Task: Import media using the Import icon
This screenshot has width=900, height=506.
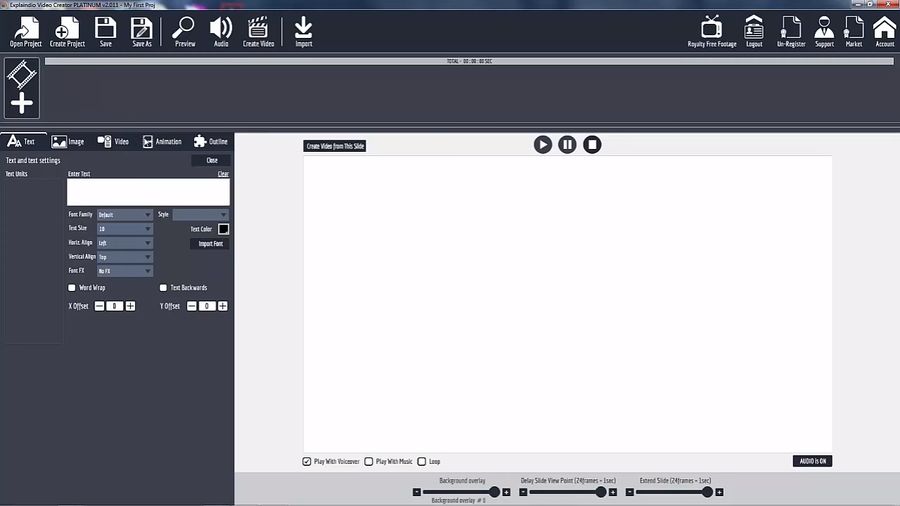Action: [304, 32]
